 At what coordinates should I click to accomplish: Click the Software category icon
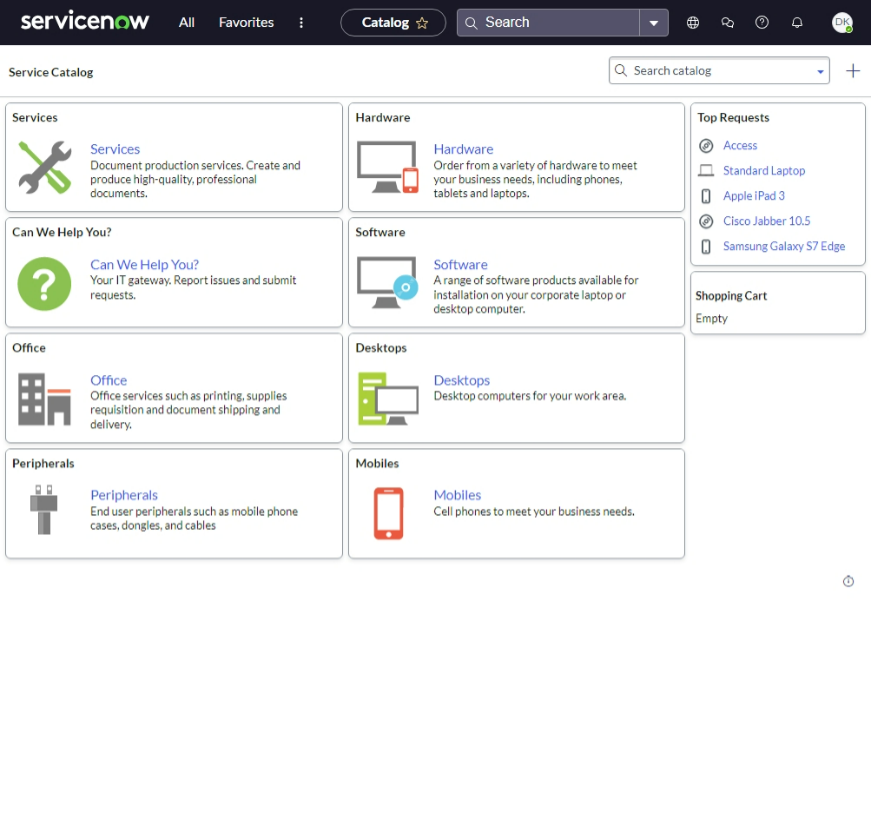coord(388,284)
